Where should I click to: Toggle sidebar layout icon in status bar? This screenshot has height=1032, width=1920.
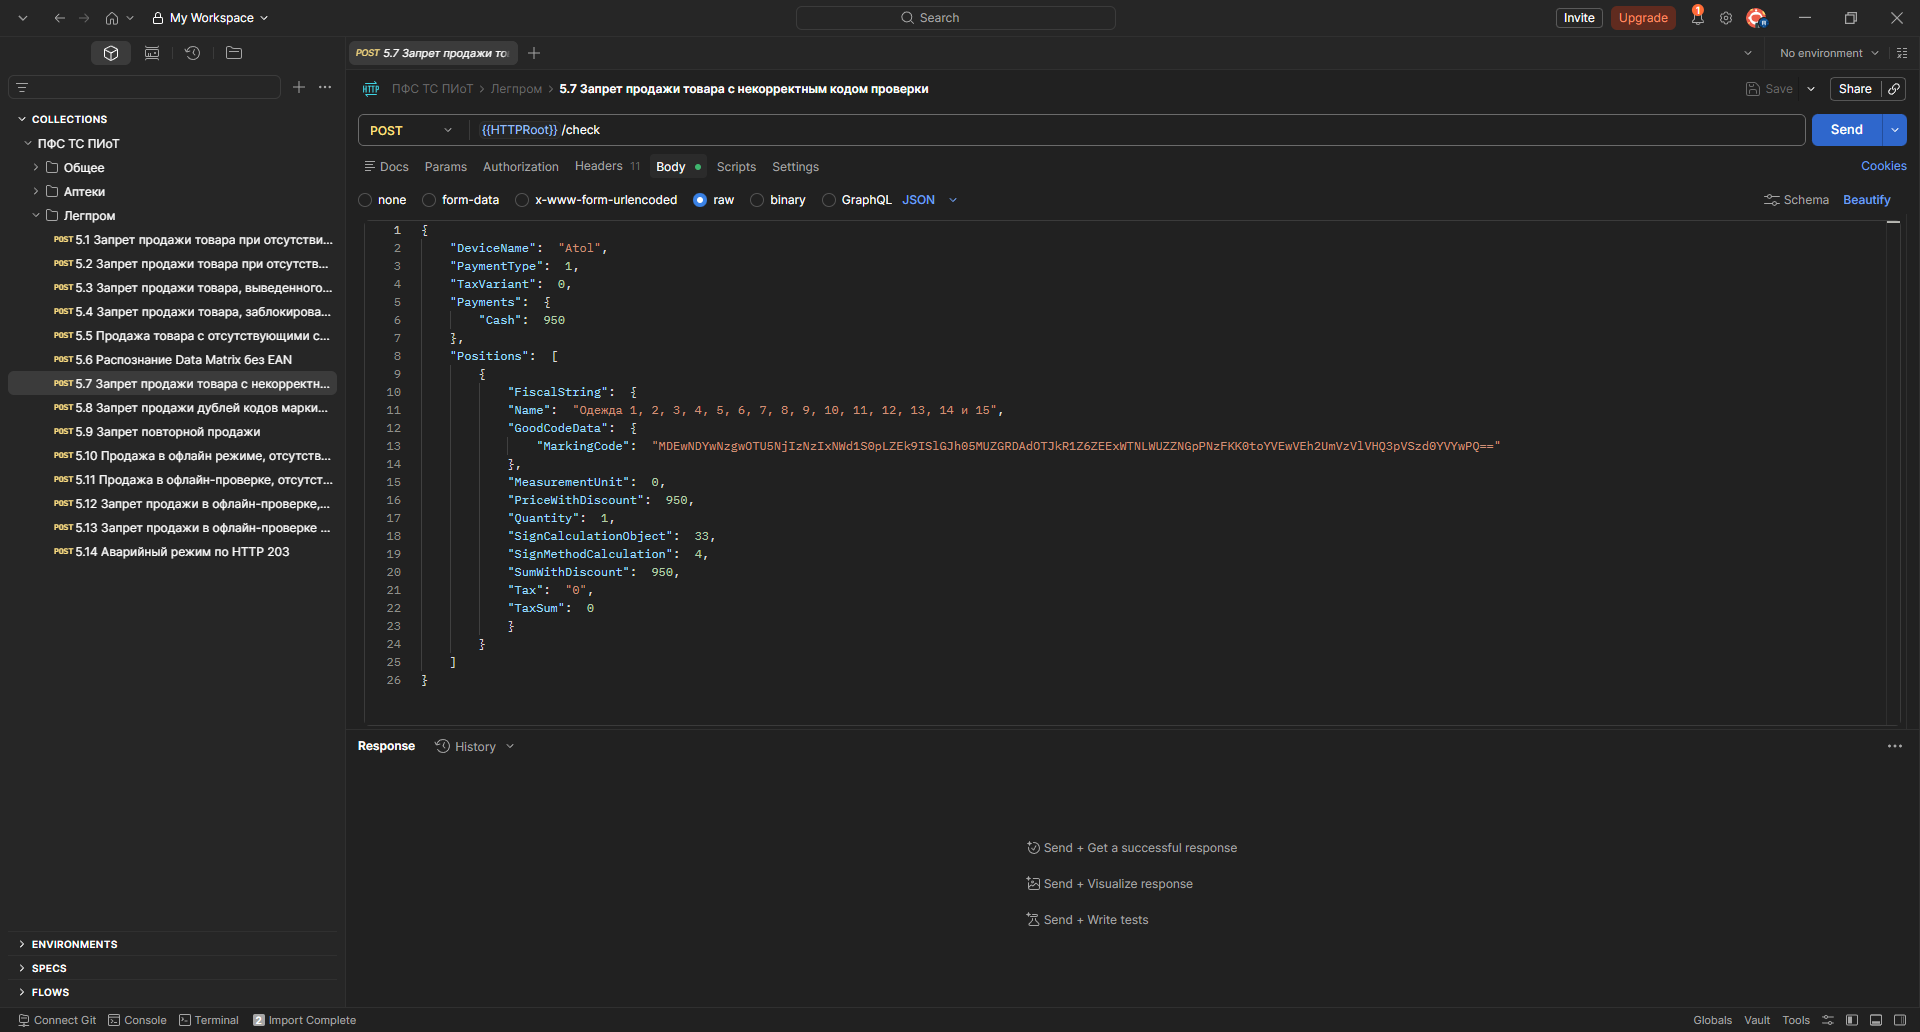click(x=1852, y=1020)
